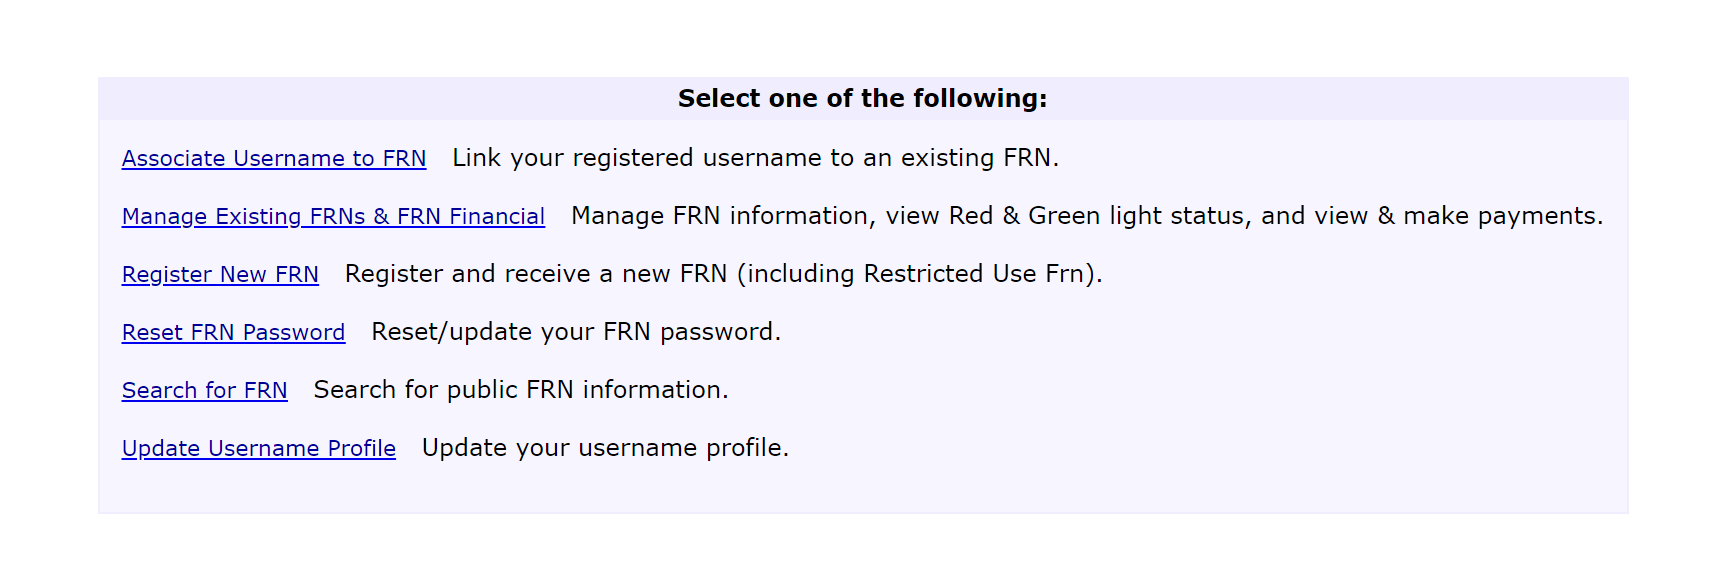The image size is (1726, 581).
Task: Open the Associate Username to FRN link
Action: [273, 159]
